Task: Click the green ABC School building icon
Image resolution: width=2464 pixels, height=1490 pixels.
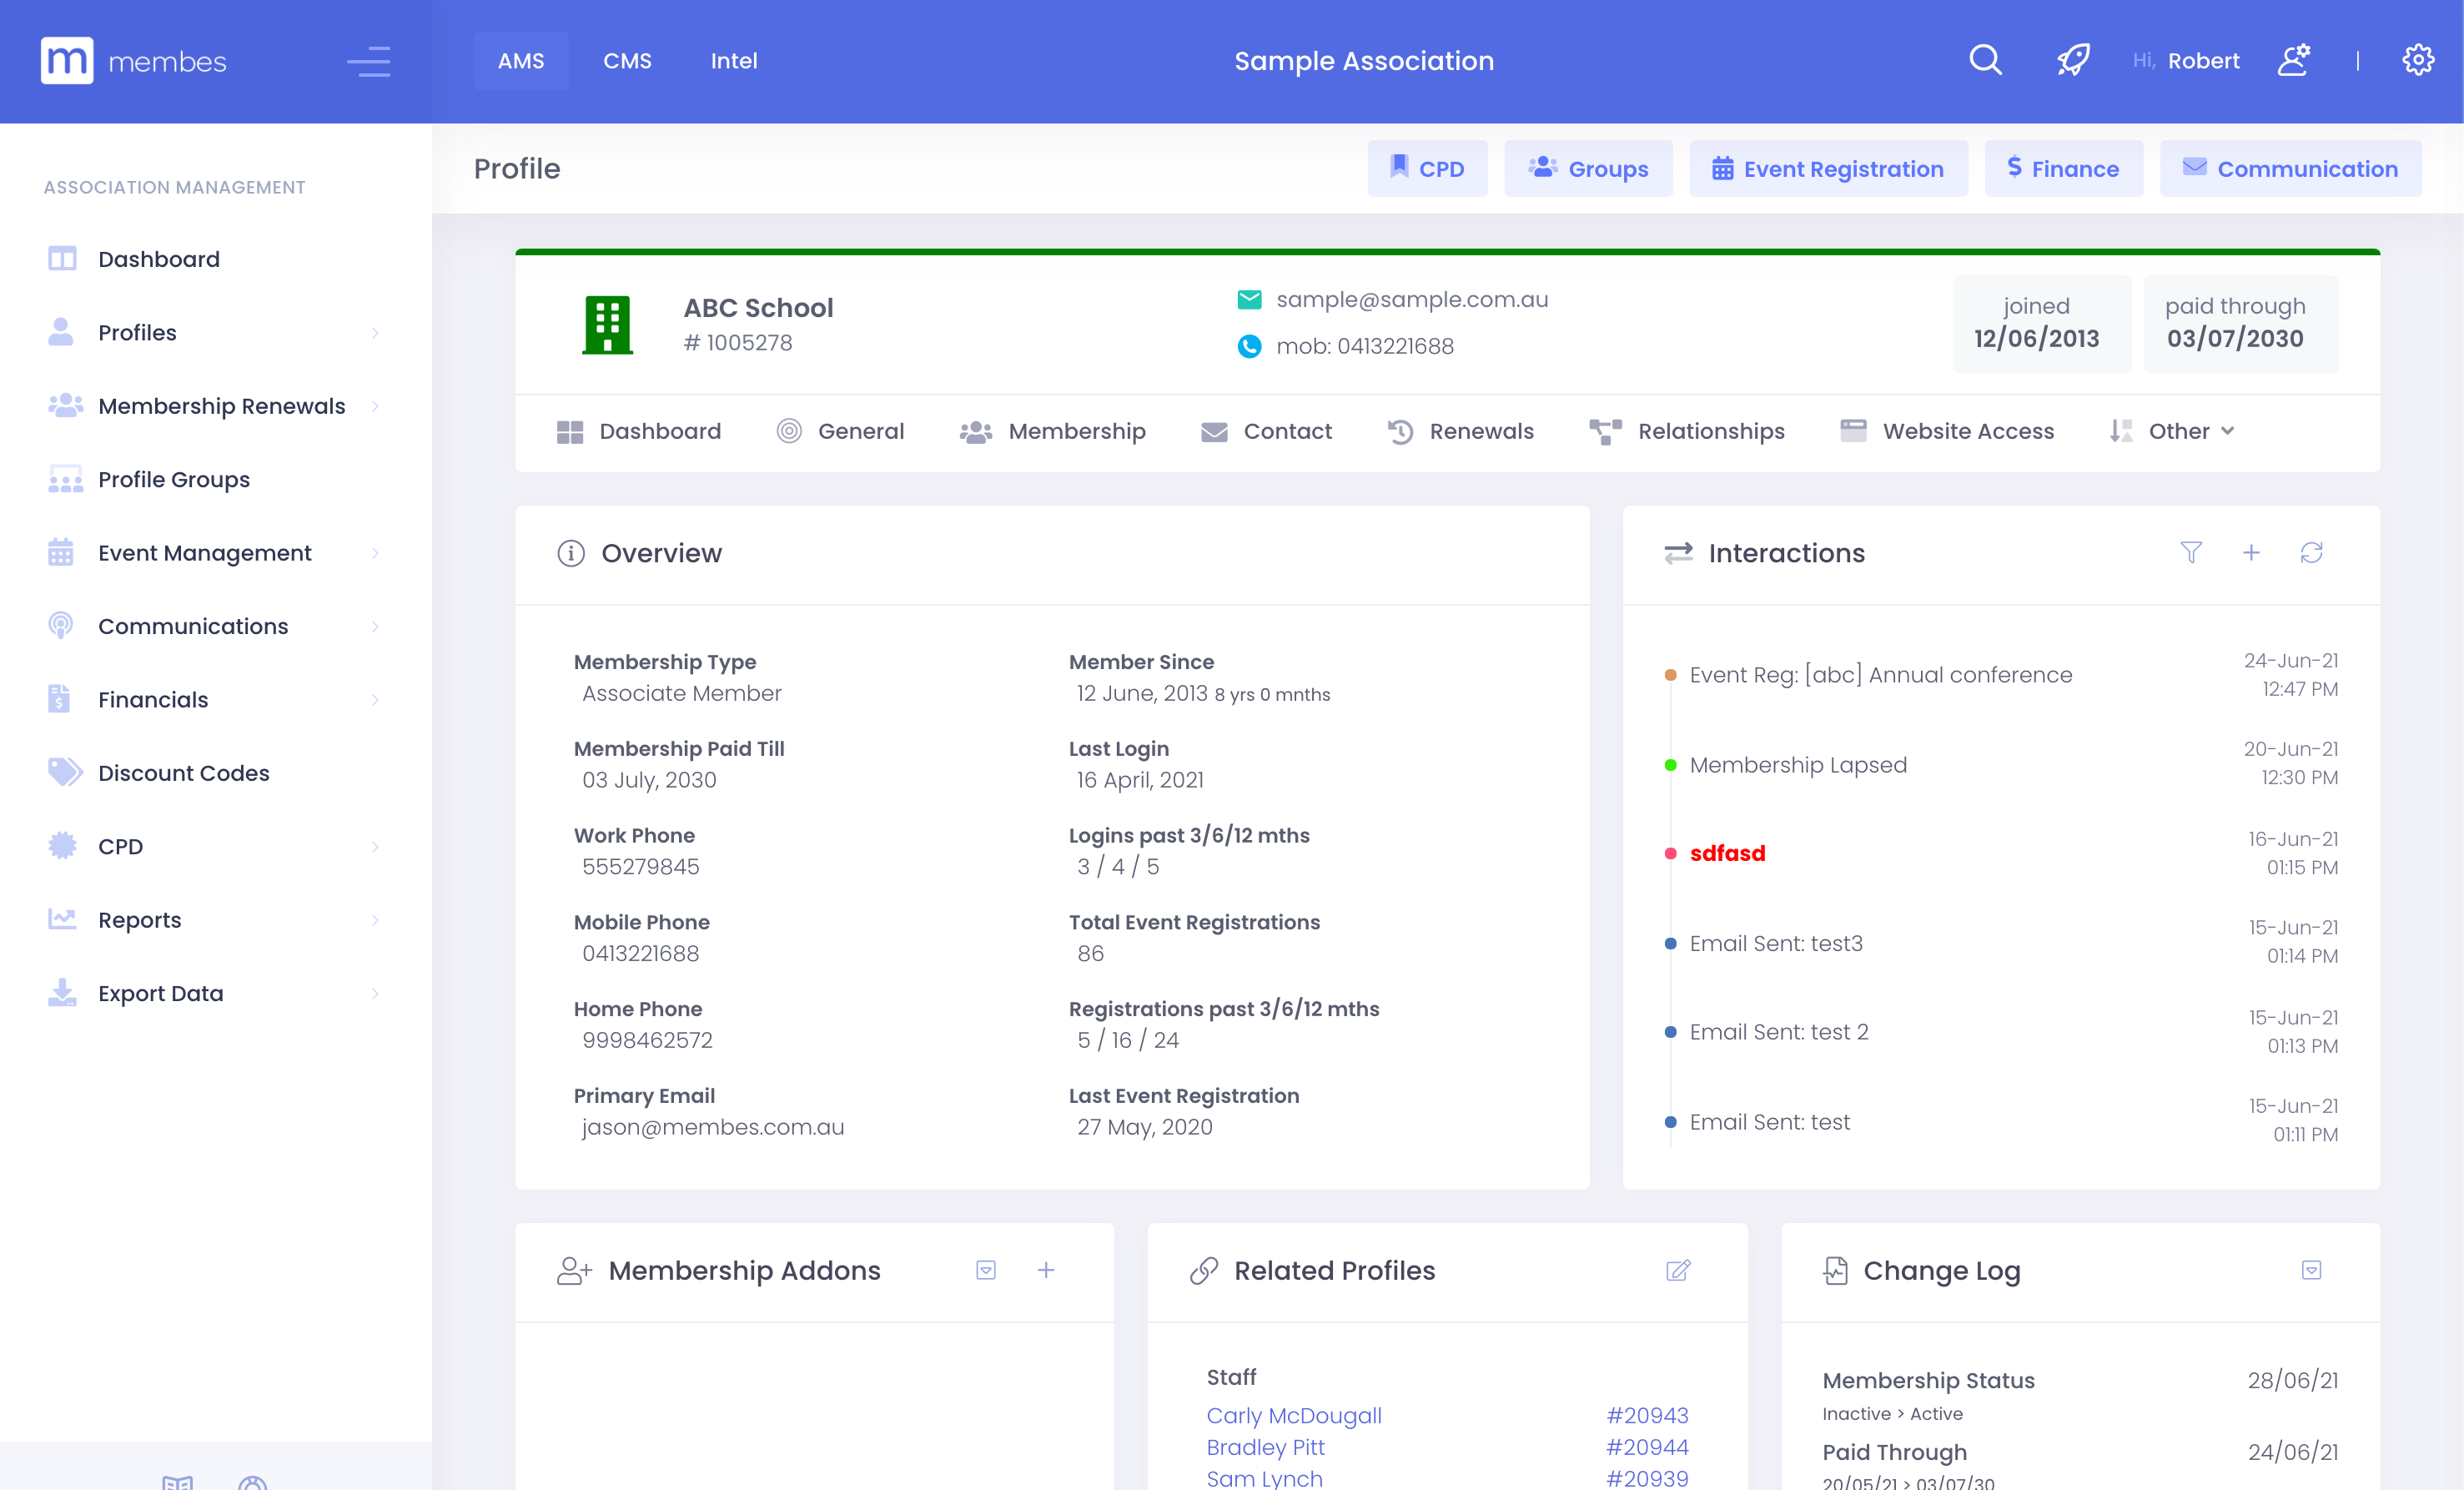Action: (607, 324)
